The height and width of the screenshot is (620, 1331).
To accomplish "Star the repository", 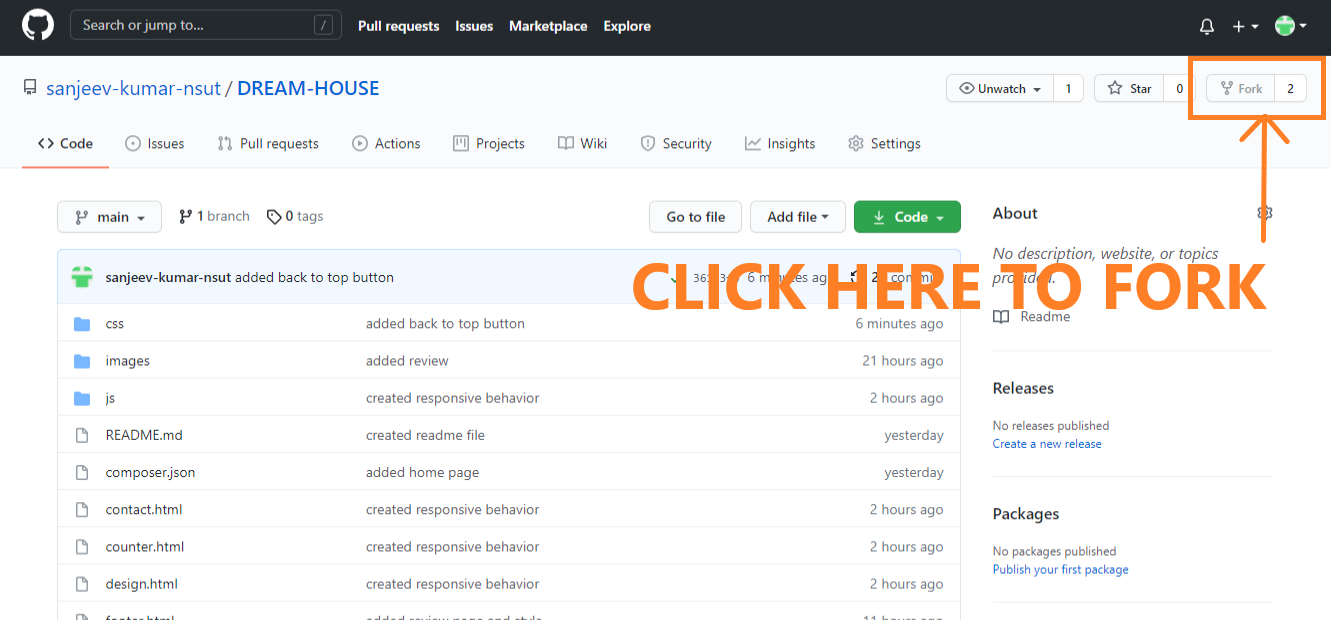I will coord(1129,89).
